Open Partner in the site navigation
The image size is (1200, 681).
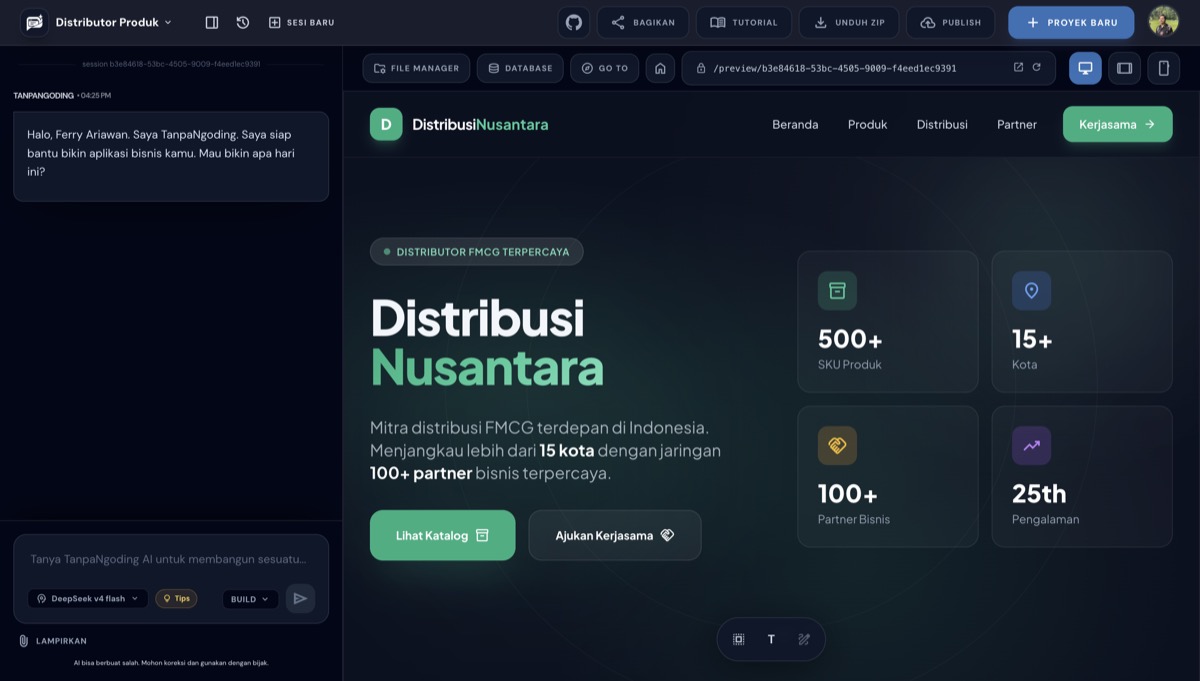[x=1017, y=124]
